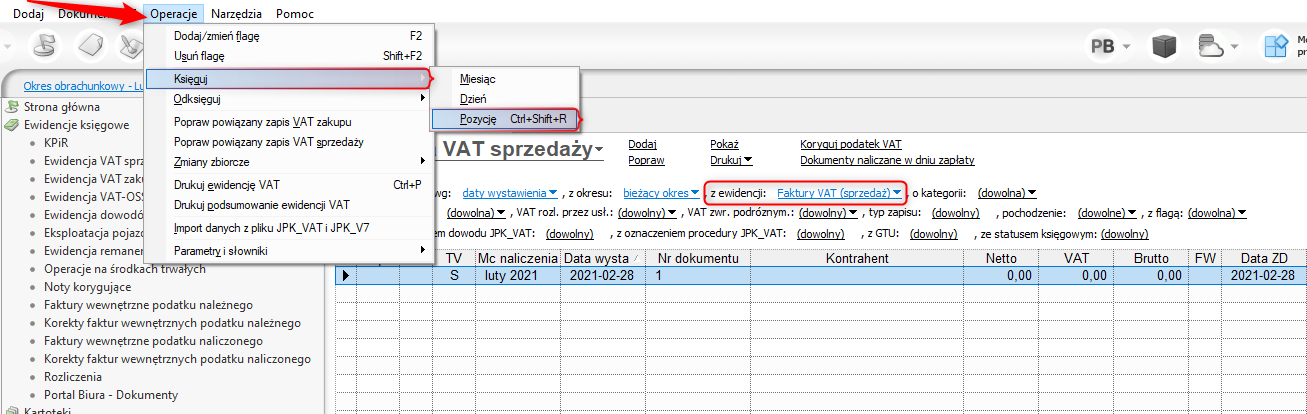
Task: Click ze statusem księgowym (dowolny) filter
Action: (1125, 234)
